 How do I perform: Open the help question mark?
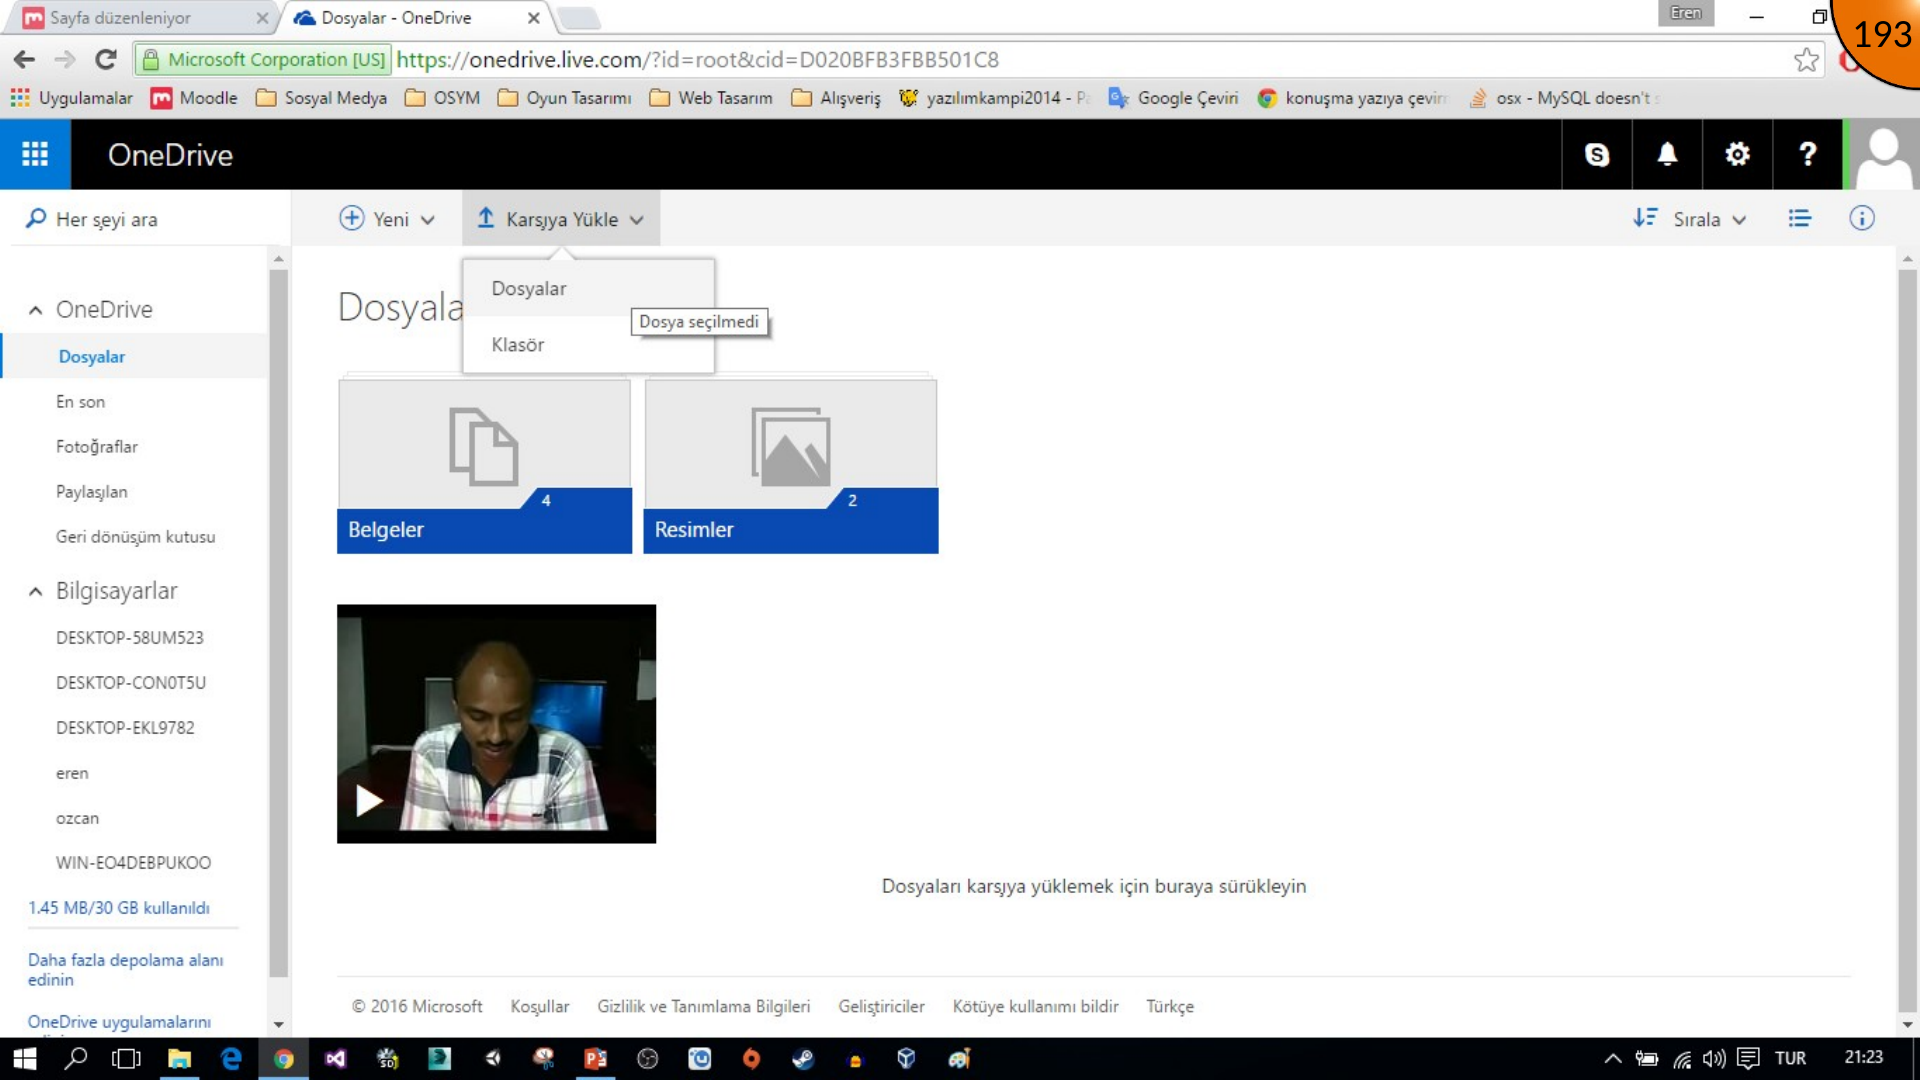click(x=1807, y=154)
